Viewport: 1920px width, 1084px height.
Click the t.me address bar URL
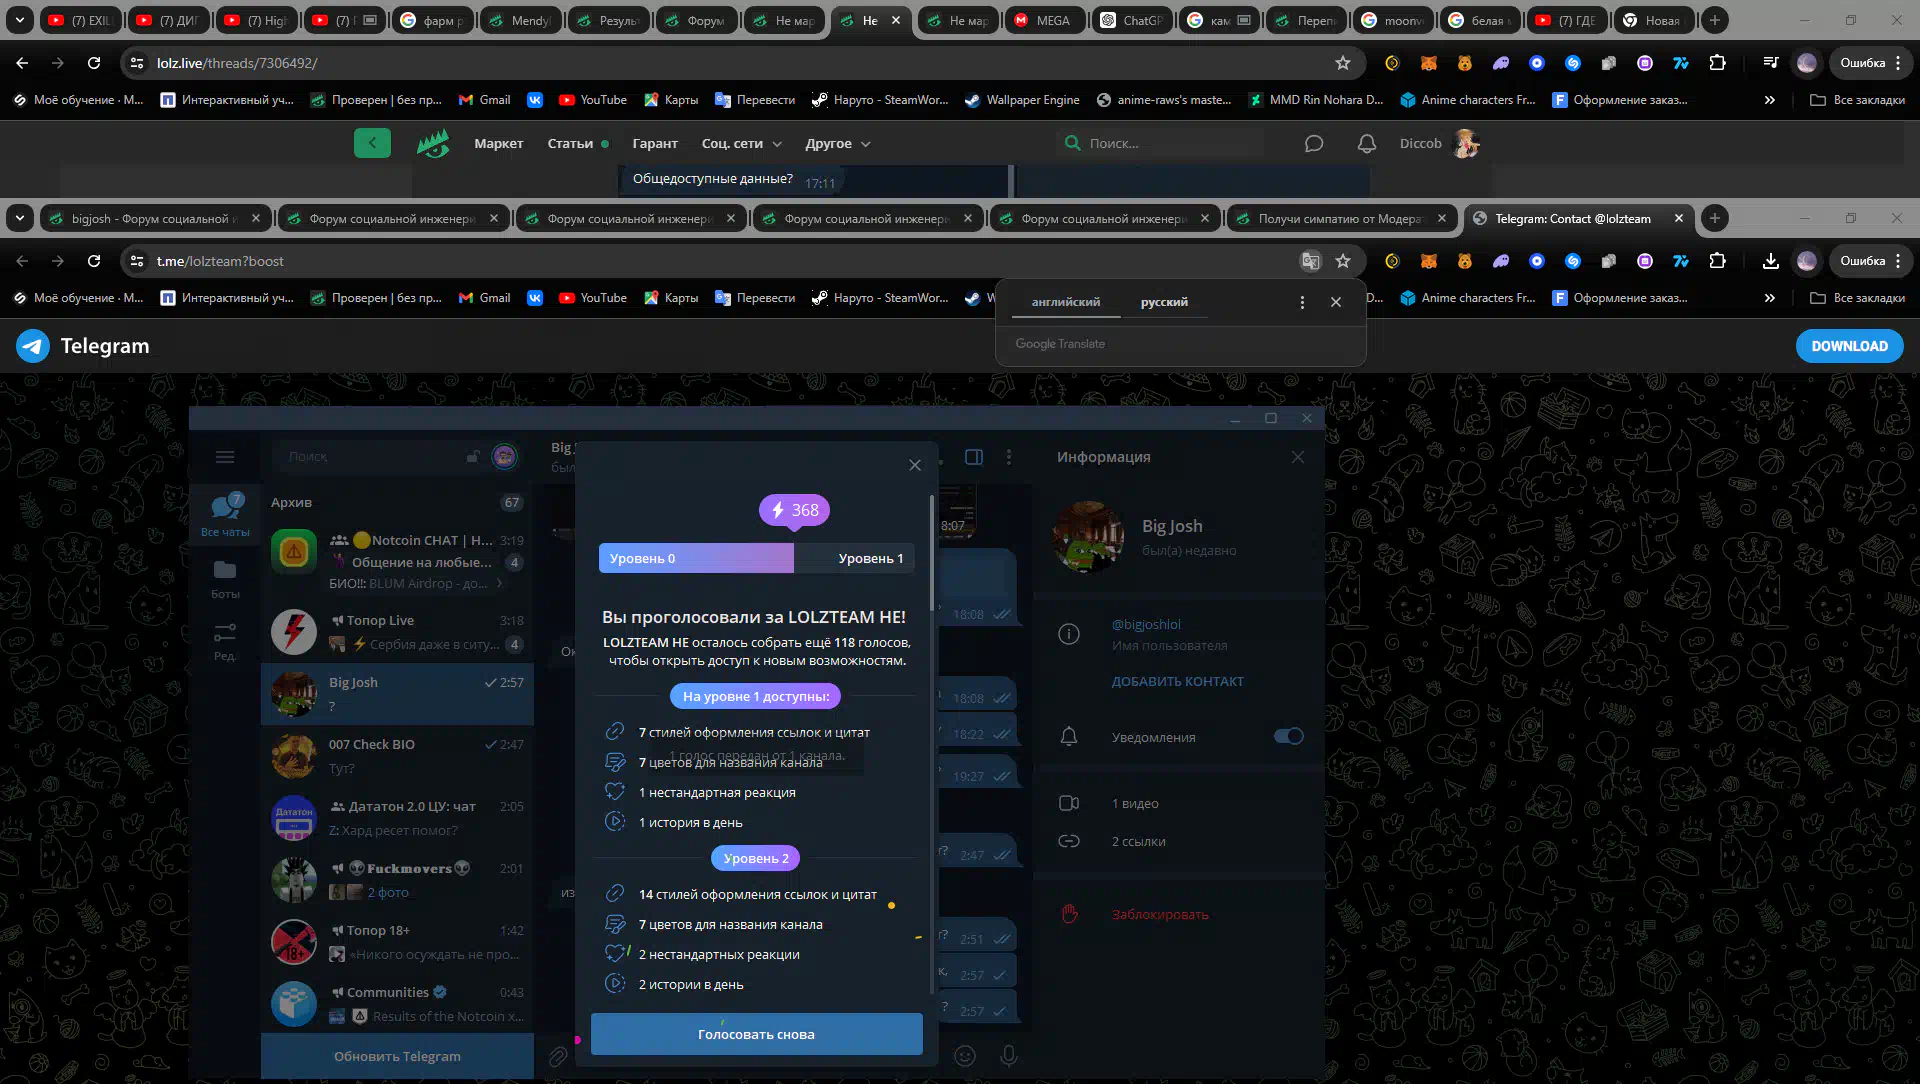click(220, 261)
